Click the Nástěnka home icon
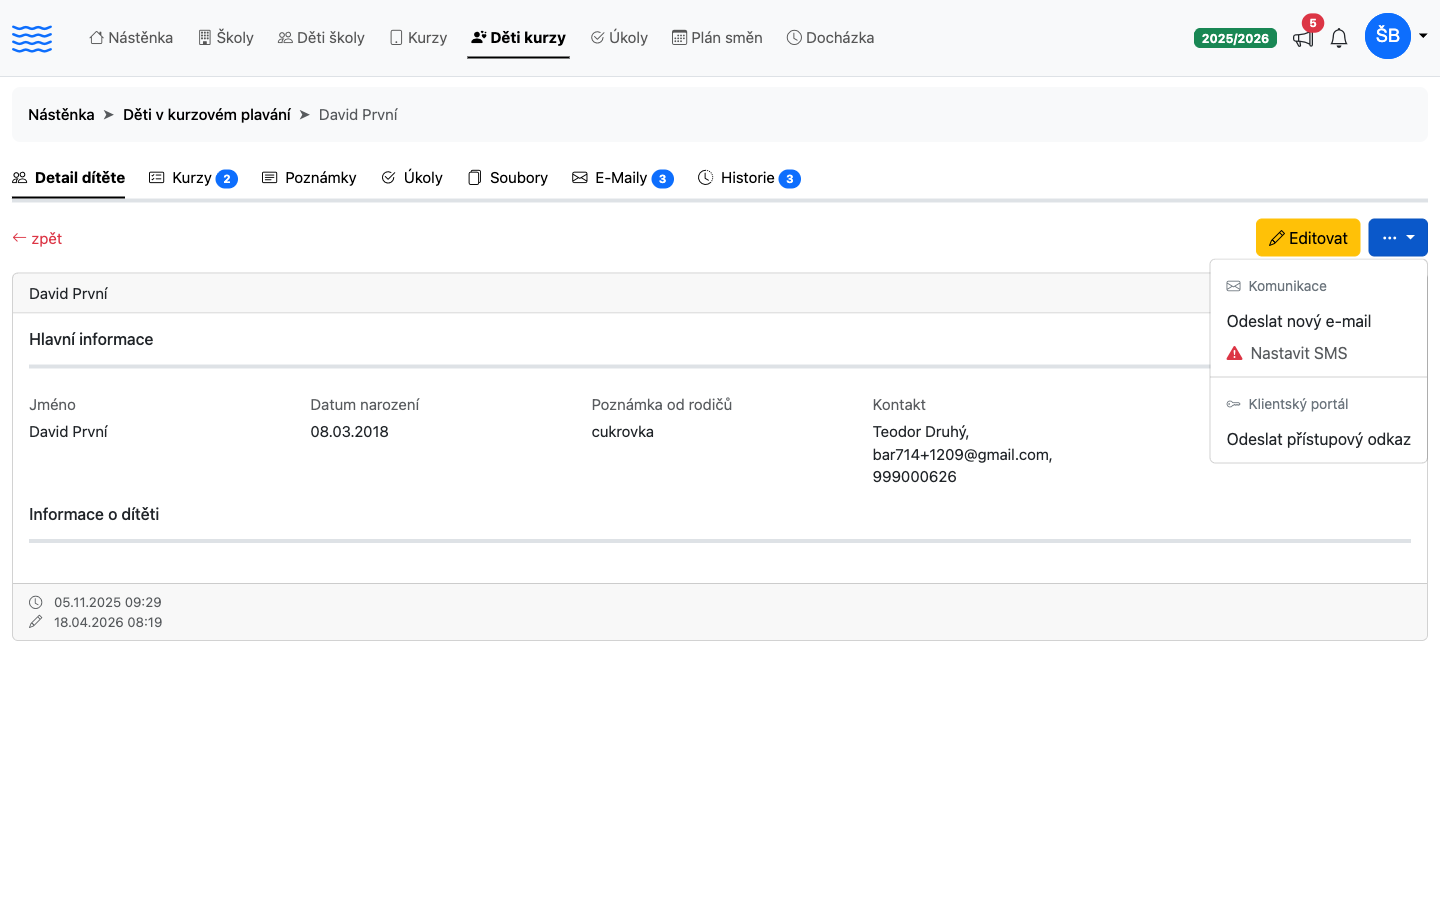 pyautogui.click(x=96, y=37)
